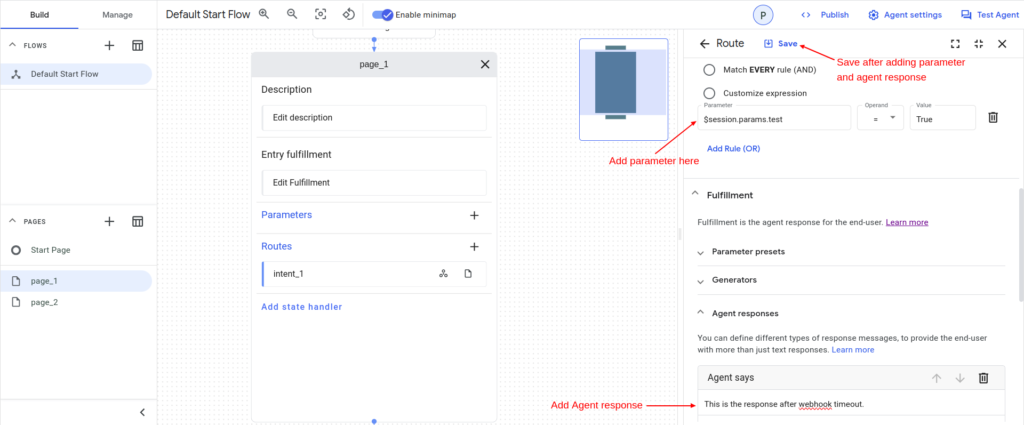Image resolution: width=1024 pixels, height=425 pixels.
Task: Click the Parameter input field
Action: click(775, 119)
